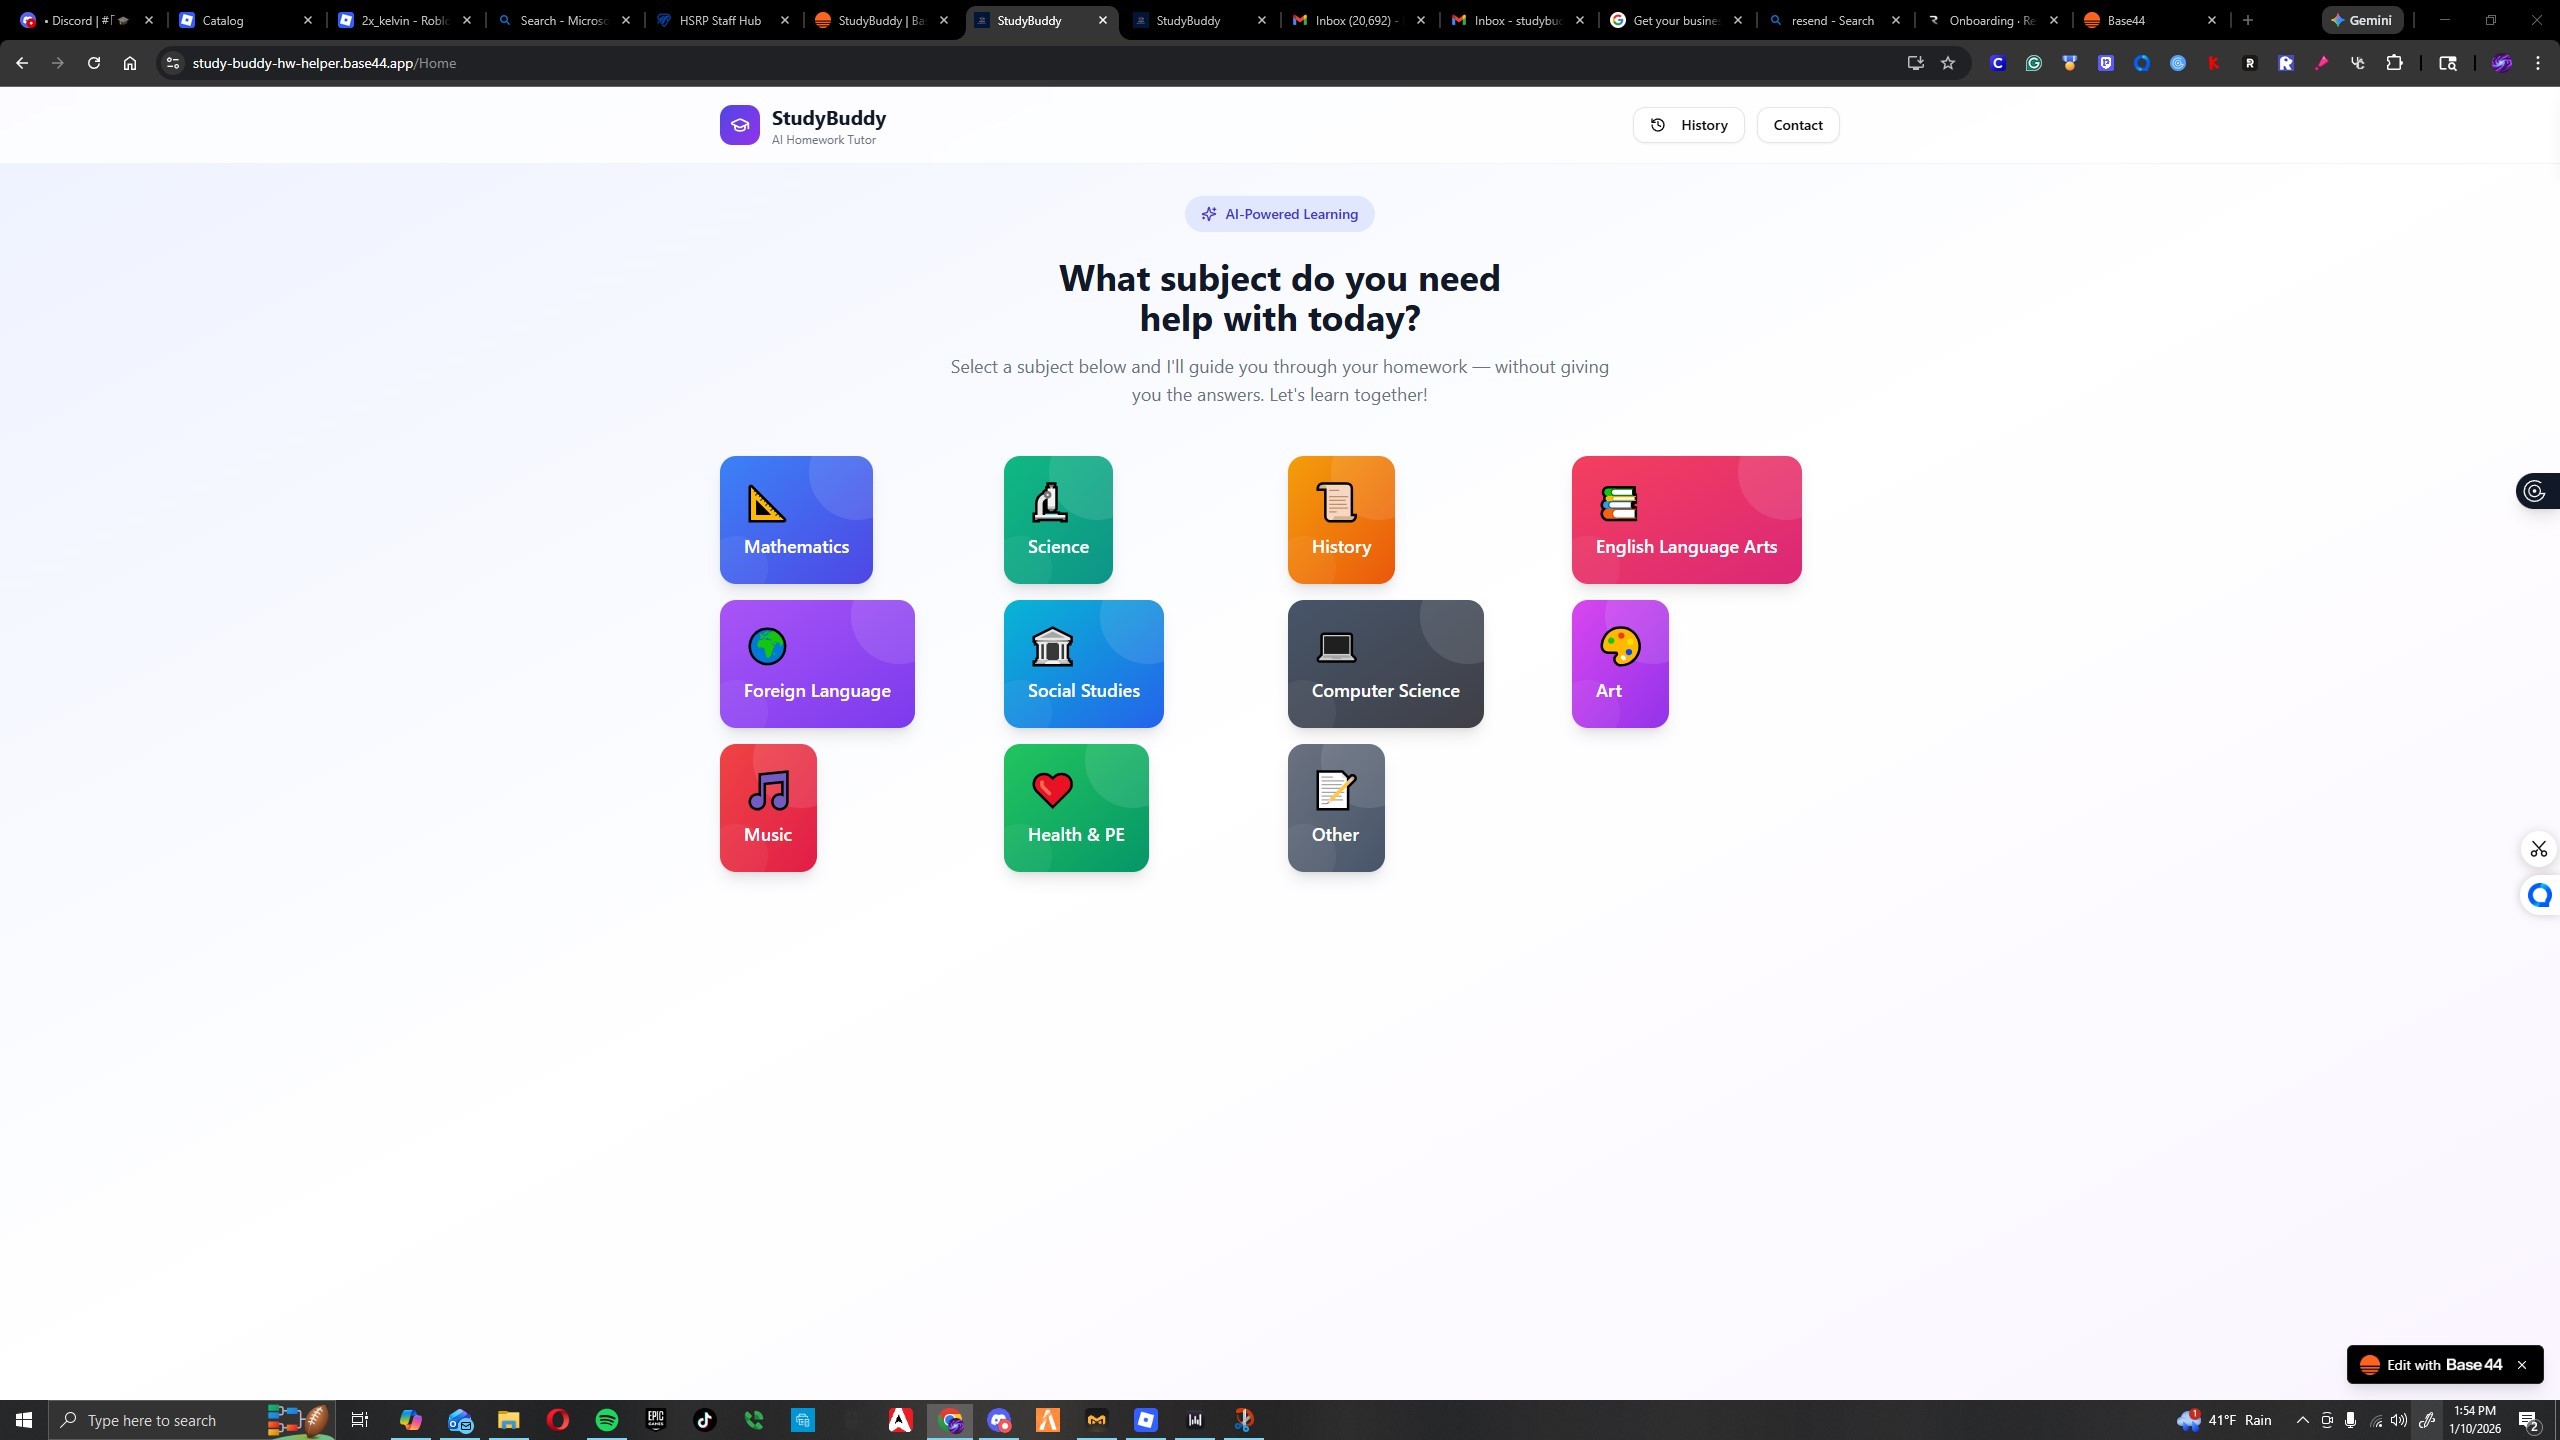This screenshot has height=1440, width=2560.
Task: Switch to the Discord tab
Action: pos(88,20)
